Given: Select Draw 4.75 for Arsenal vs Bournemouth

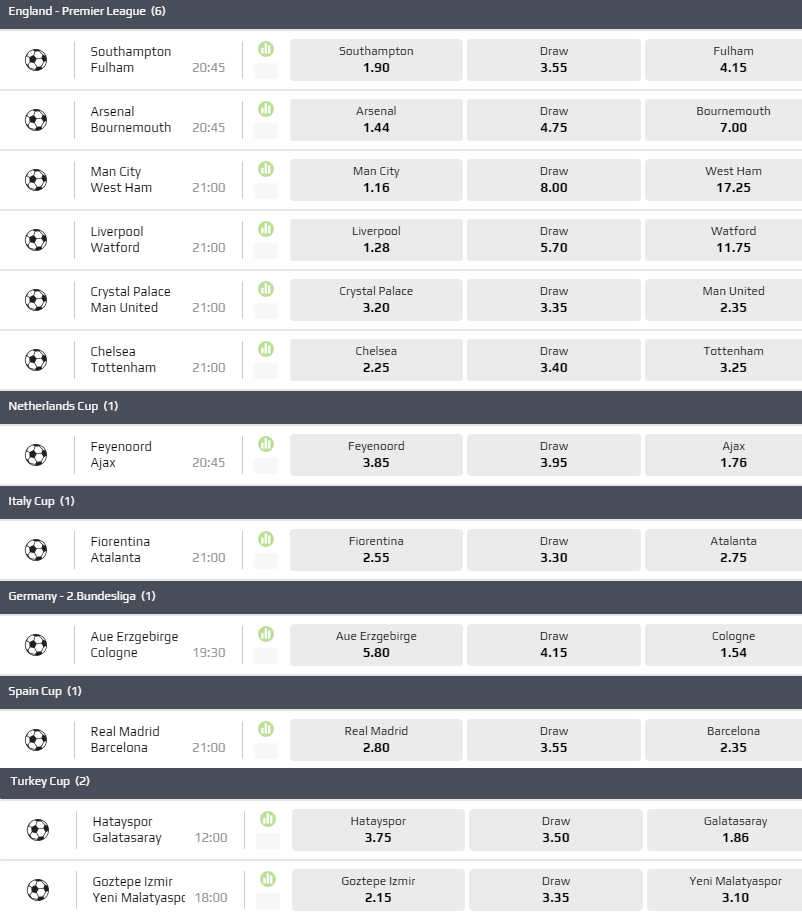Looking at the screenshot, I should pos(554,120).
